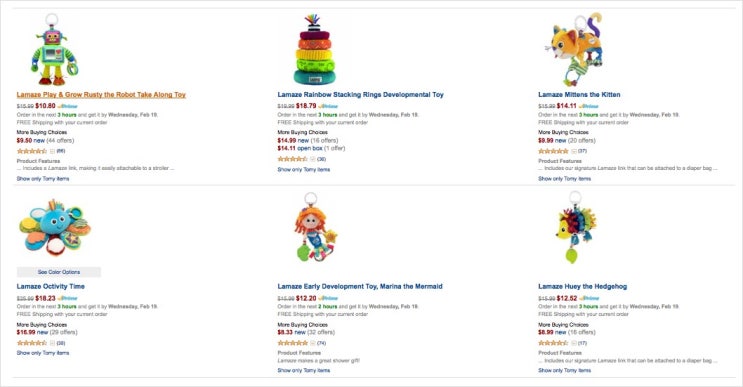
Task: Click the Rainbow Stacking Rings product image
Action: point(314,50)
